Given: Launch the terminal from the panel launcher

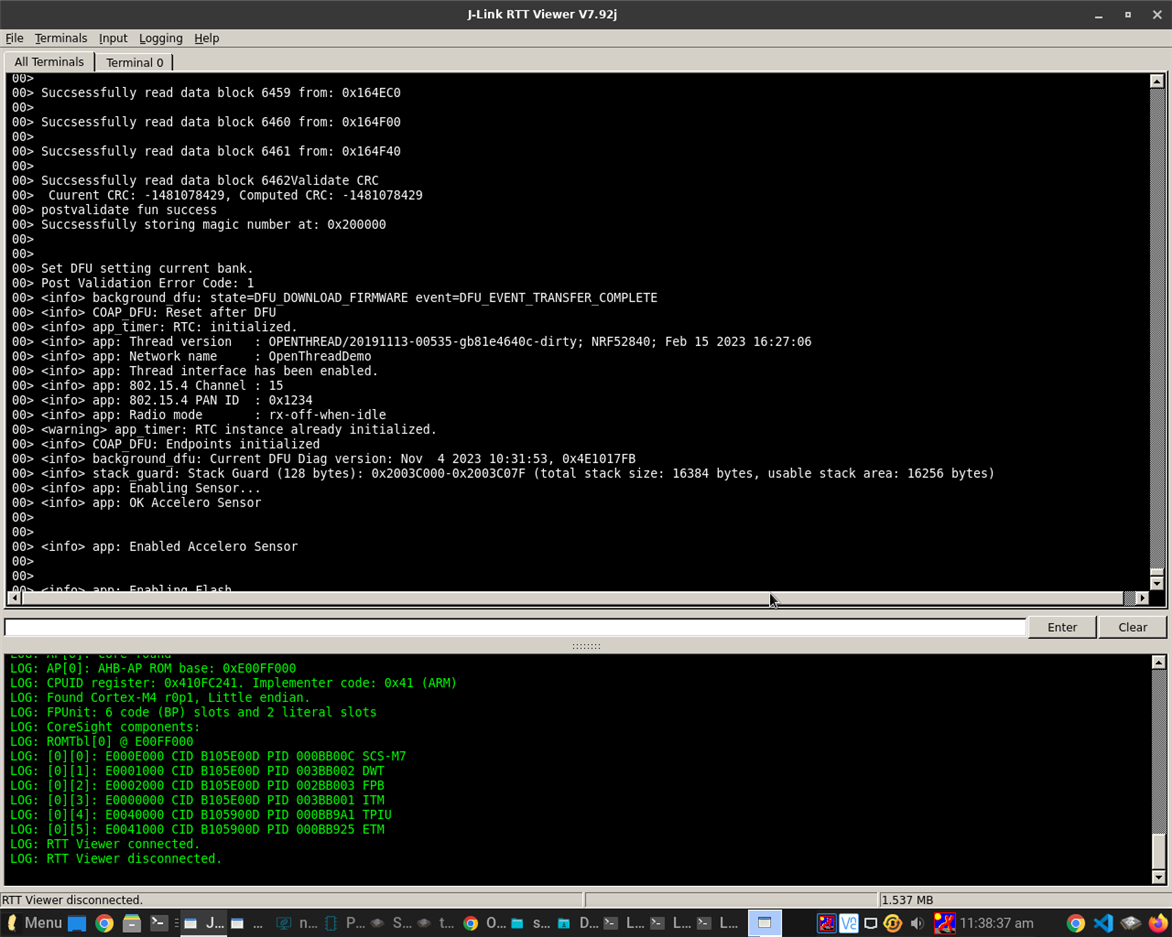Looking at the screenshot, I should click(x=158, y=923).
